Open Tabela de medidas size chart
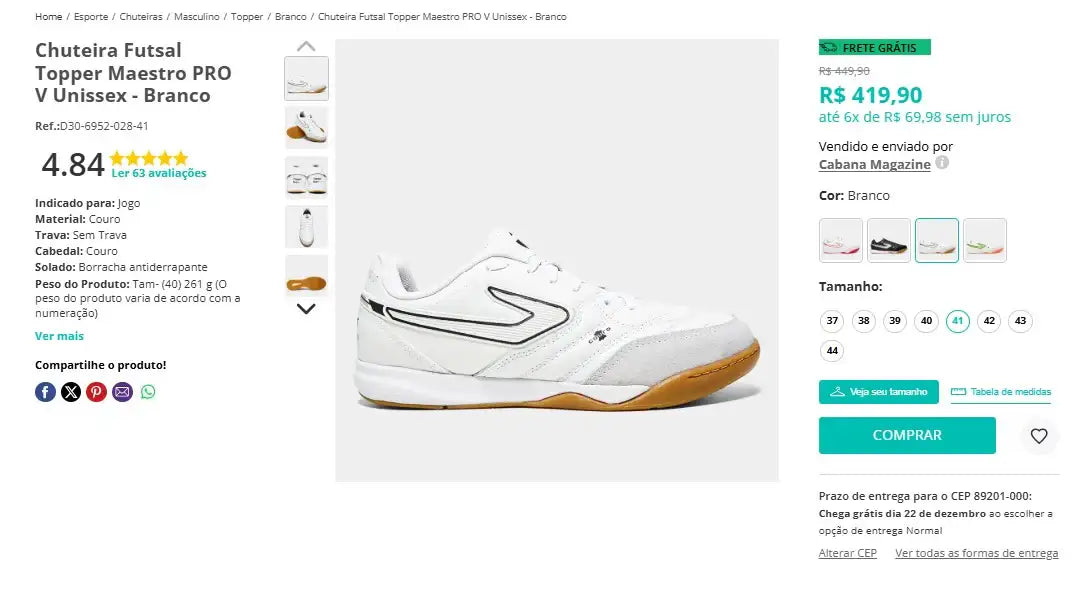 (1000, 391)
